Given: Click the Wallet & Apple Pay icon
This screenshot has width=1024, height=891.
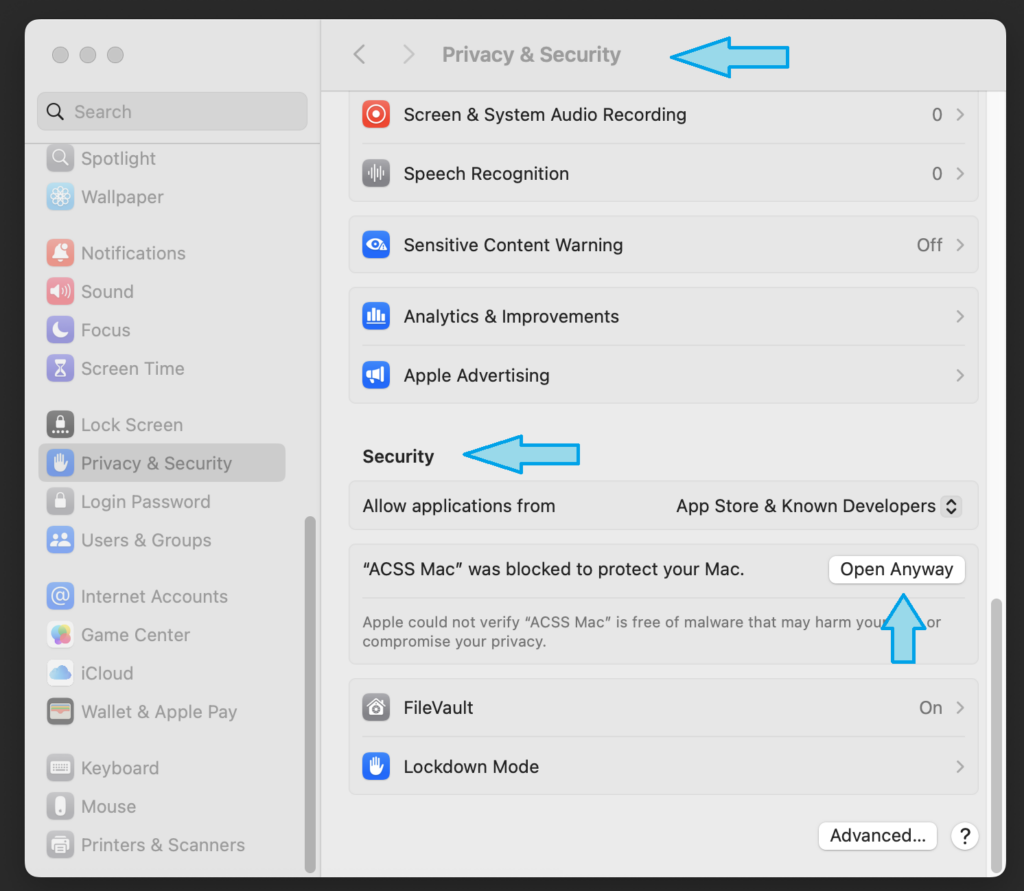Looking at the screenshot, I should [60, 712].
